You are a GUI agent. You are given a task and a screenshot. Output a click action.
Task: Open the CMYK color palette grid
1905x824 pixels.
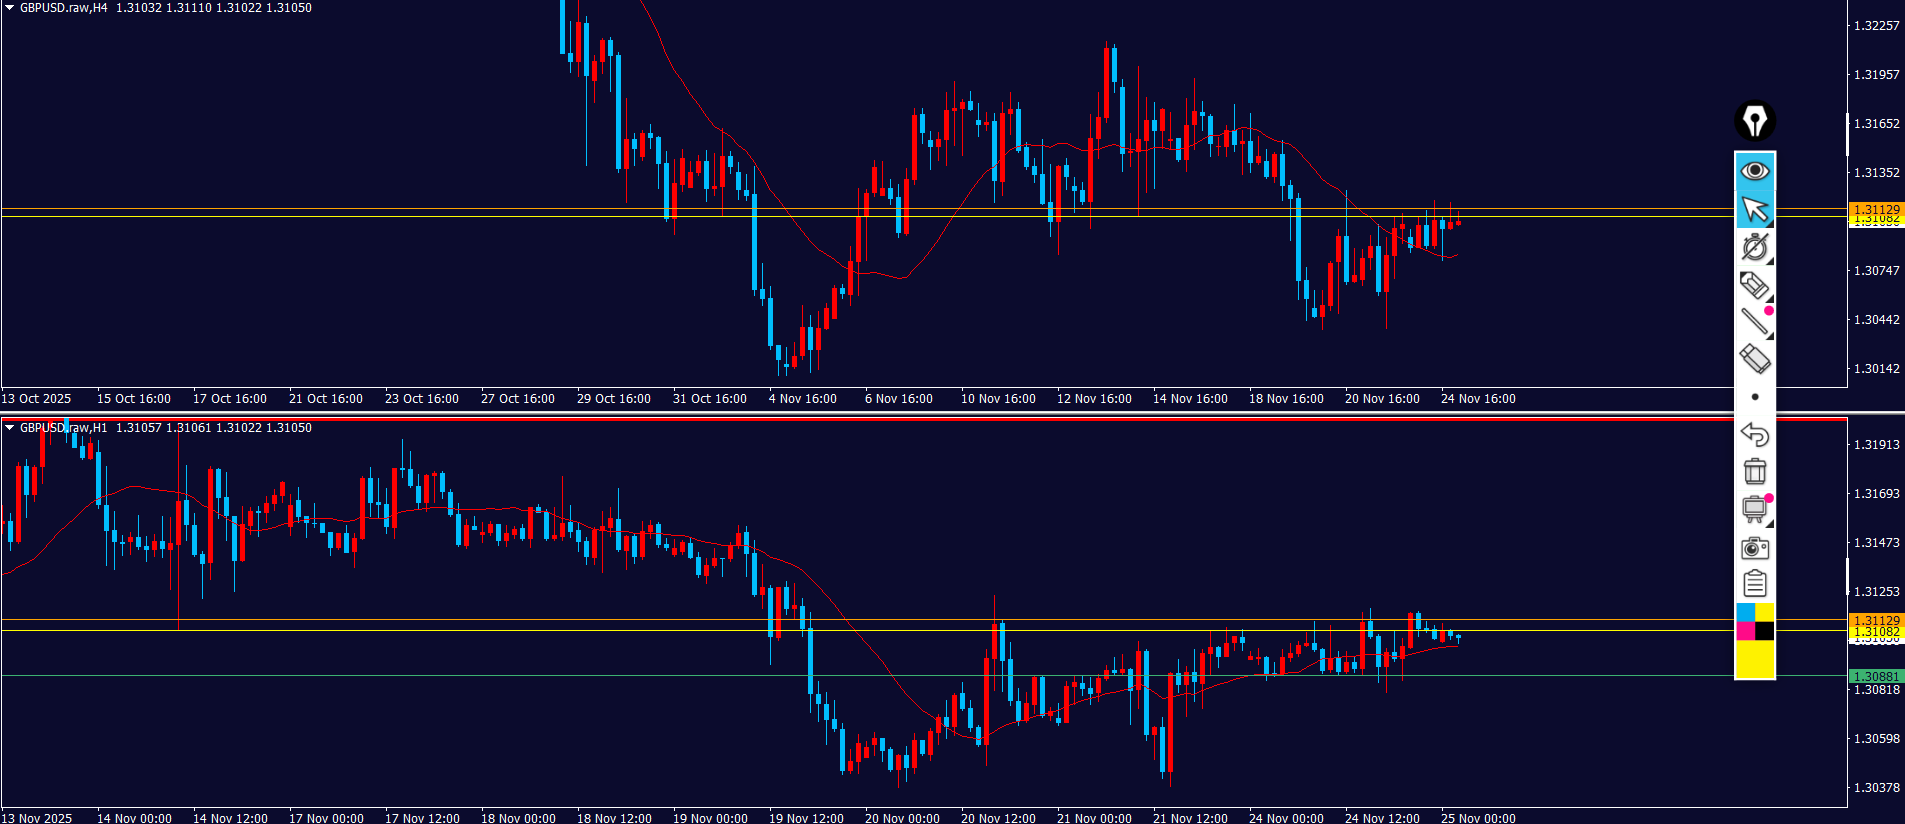click(x=1755, y=622)
